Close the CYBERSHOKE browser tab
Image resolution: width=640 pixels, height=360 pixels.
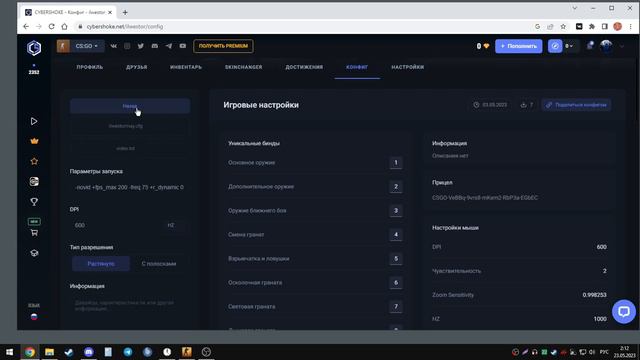(110, 13)
